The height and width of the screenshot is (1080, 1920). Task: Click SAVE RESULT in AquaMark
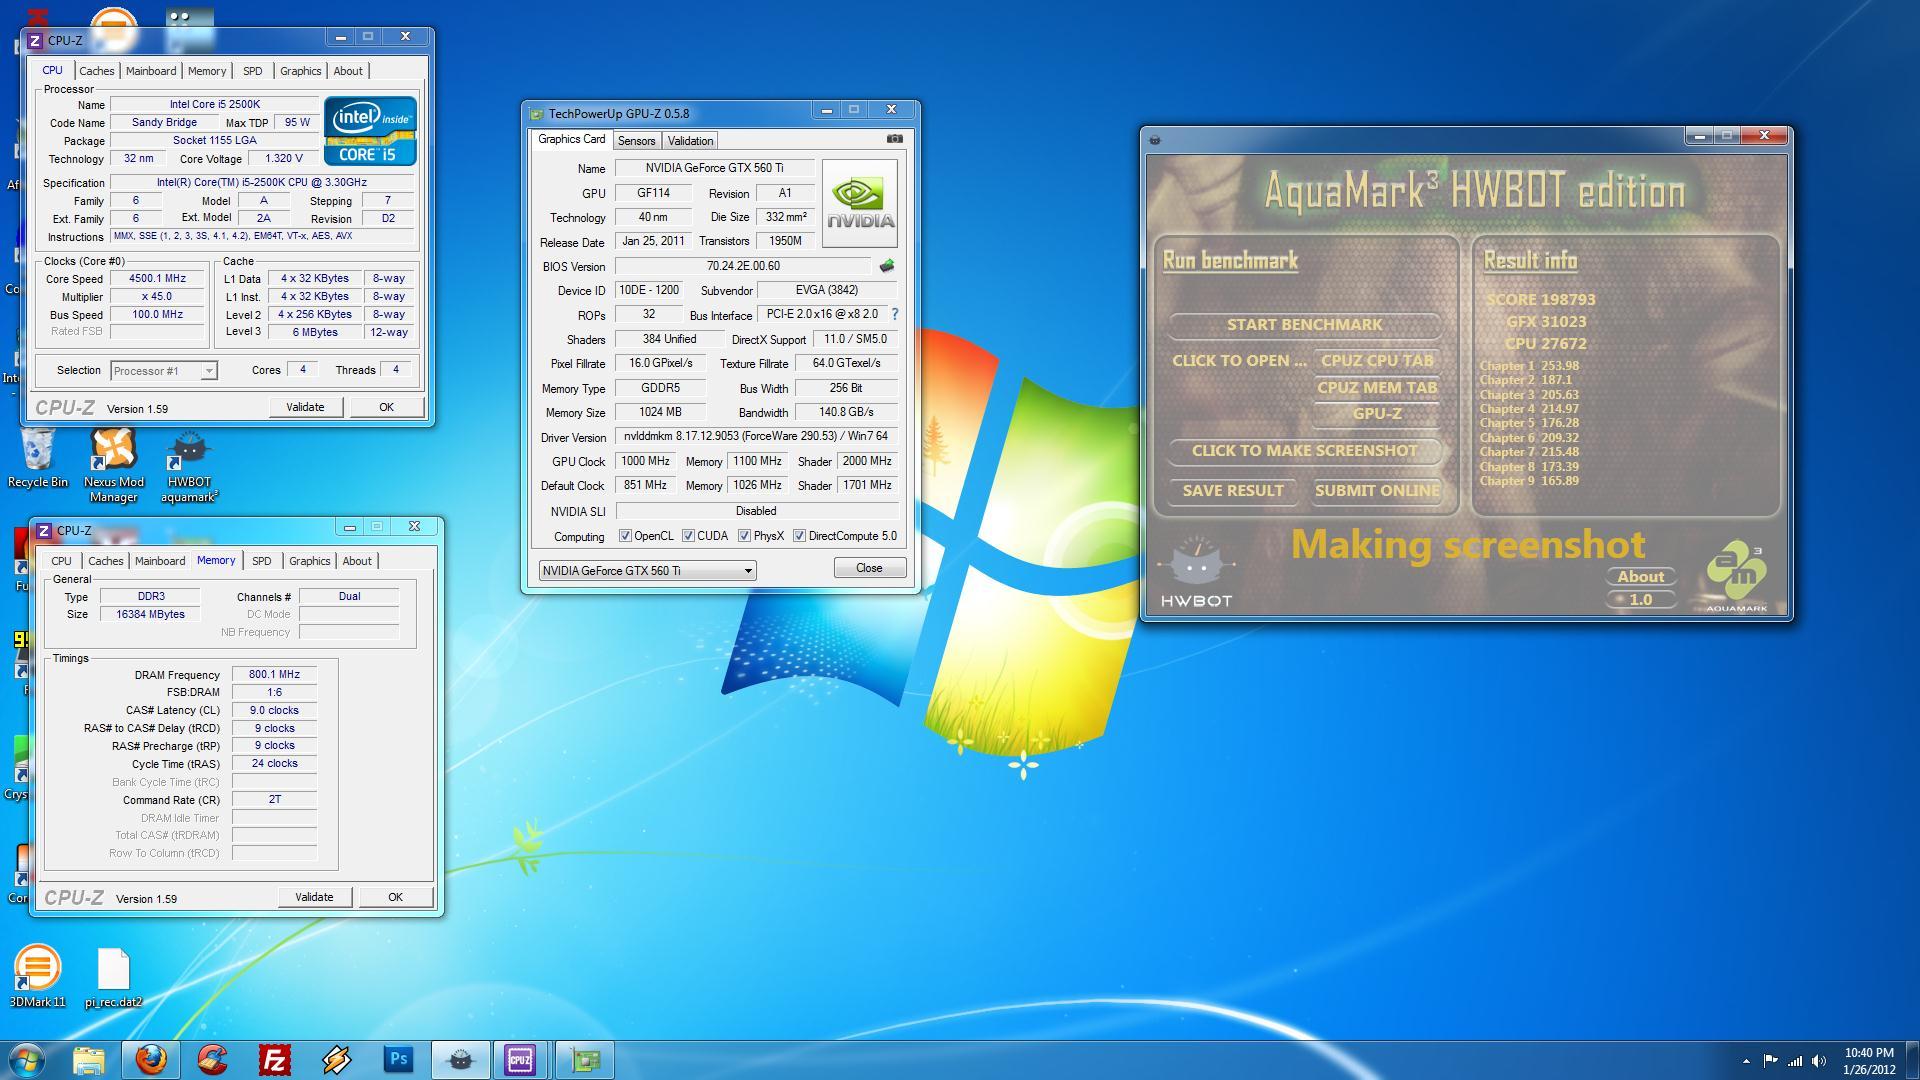[1233, 490]
